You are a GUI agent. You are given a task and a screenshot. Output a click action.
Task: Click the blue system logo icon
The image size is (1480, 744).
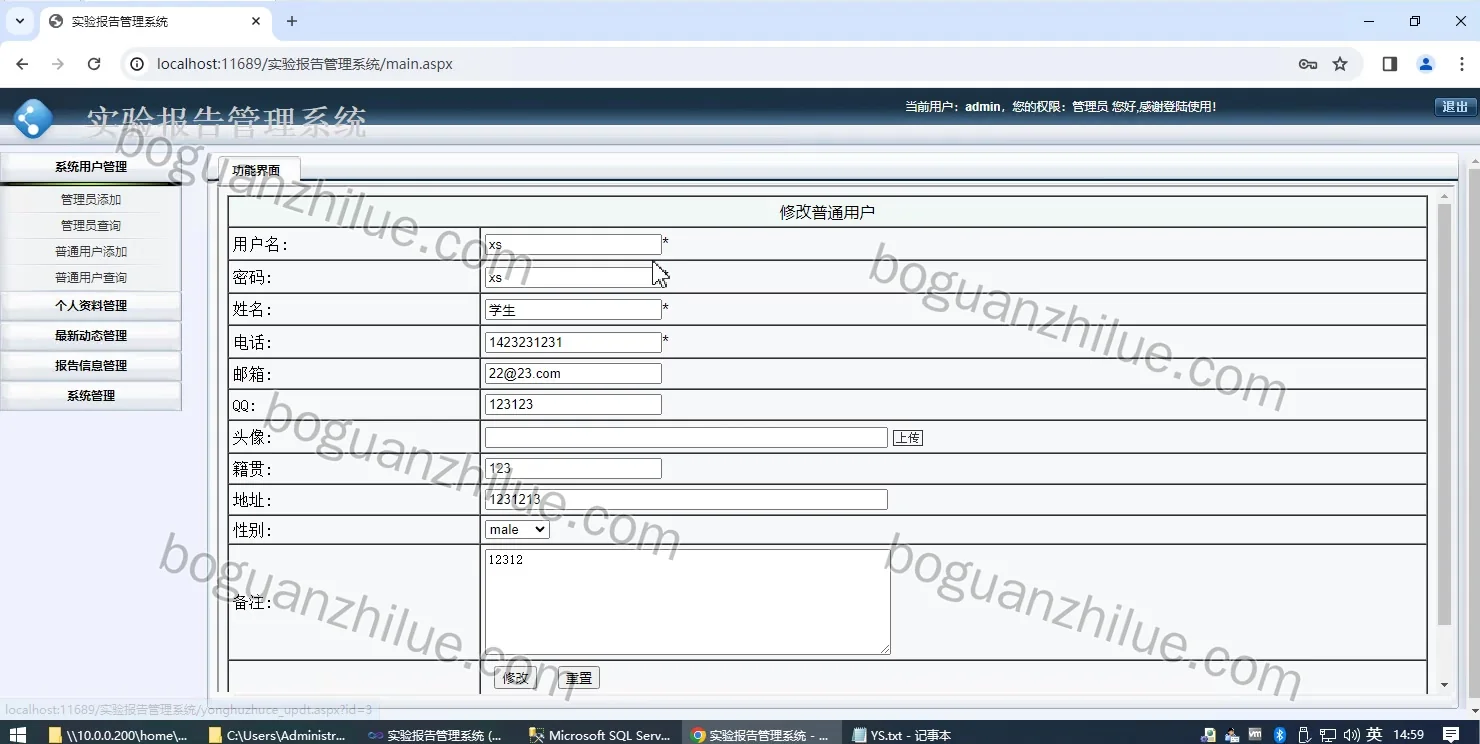tap(33, 119)
